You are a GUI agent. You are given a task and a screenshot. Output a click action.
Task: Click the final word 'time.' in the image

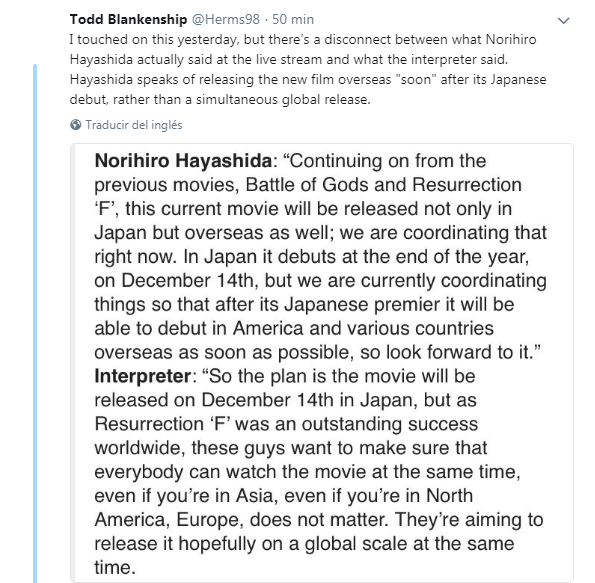click(x=115, y=568)
